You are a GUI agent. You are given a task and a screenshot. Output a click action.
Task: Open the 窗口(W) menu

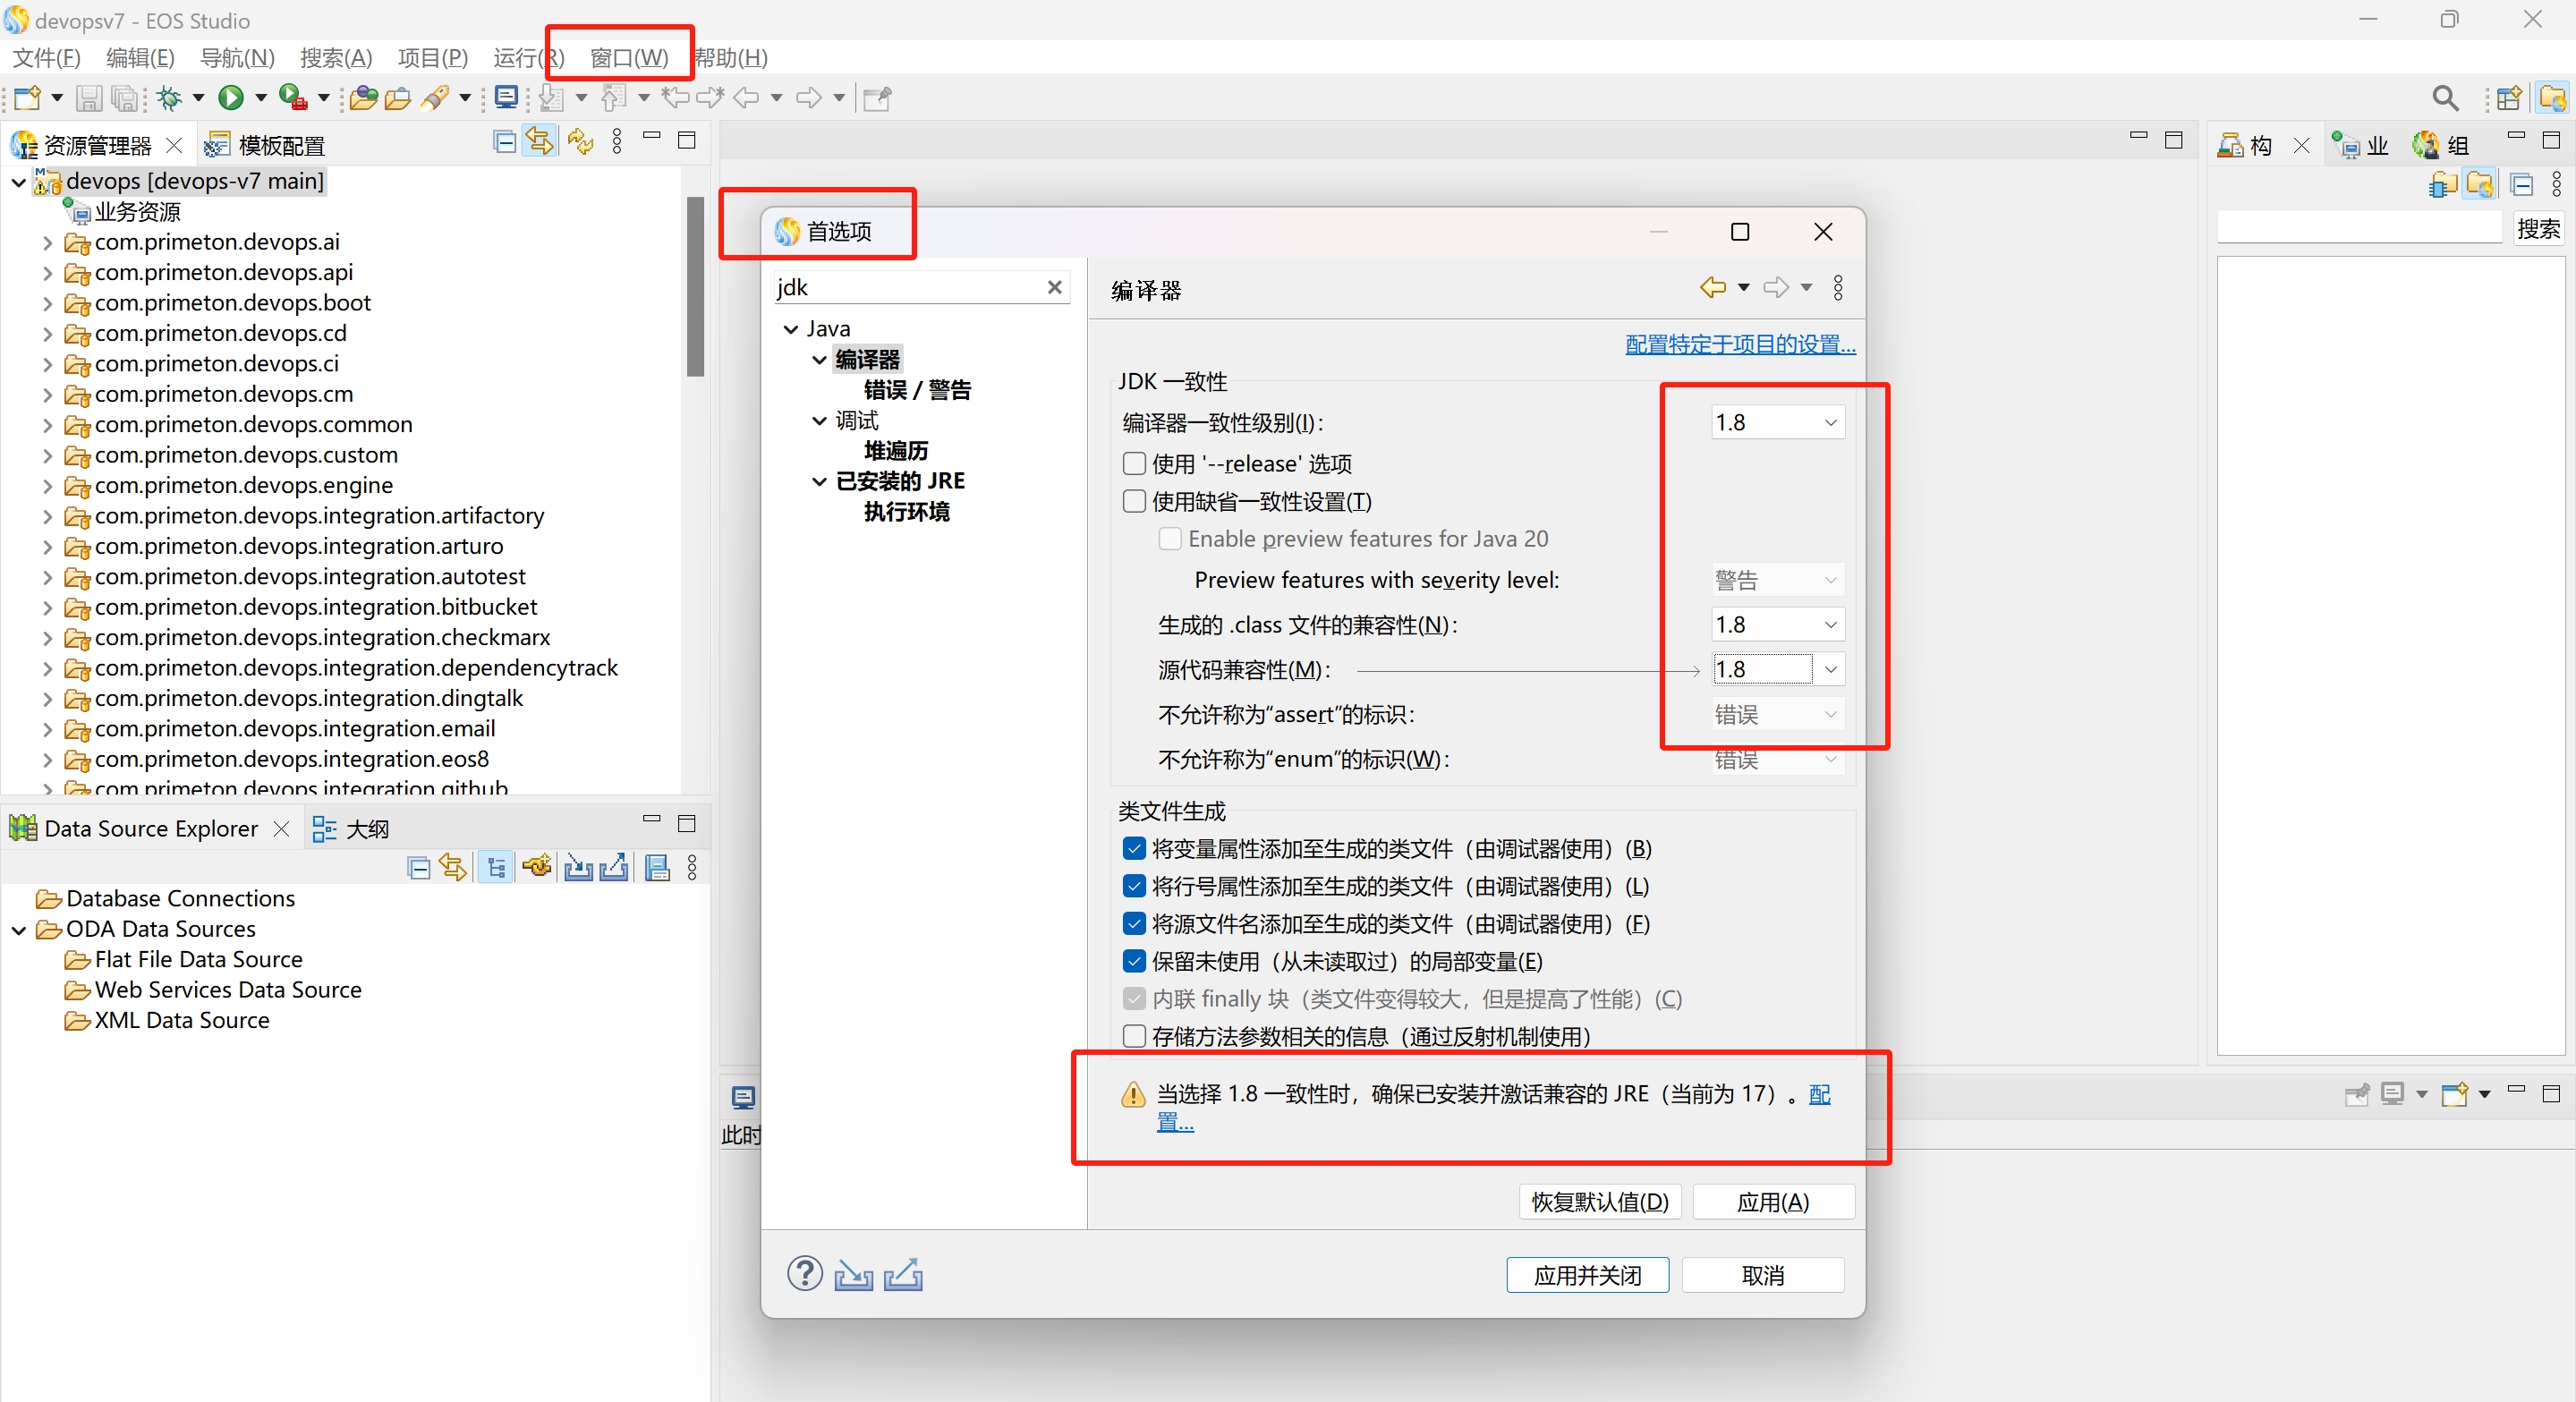click(628, 57)
